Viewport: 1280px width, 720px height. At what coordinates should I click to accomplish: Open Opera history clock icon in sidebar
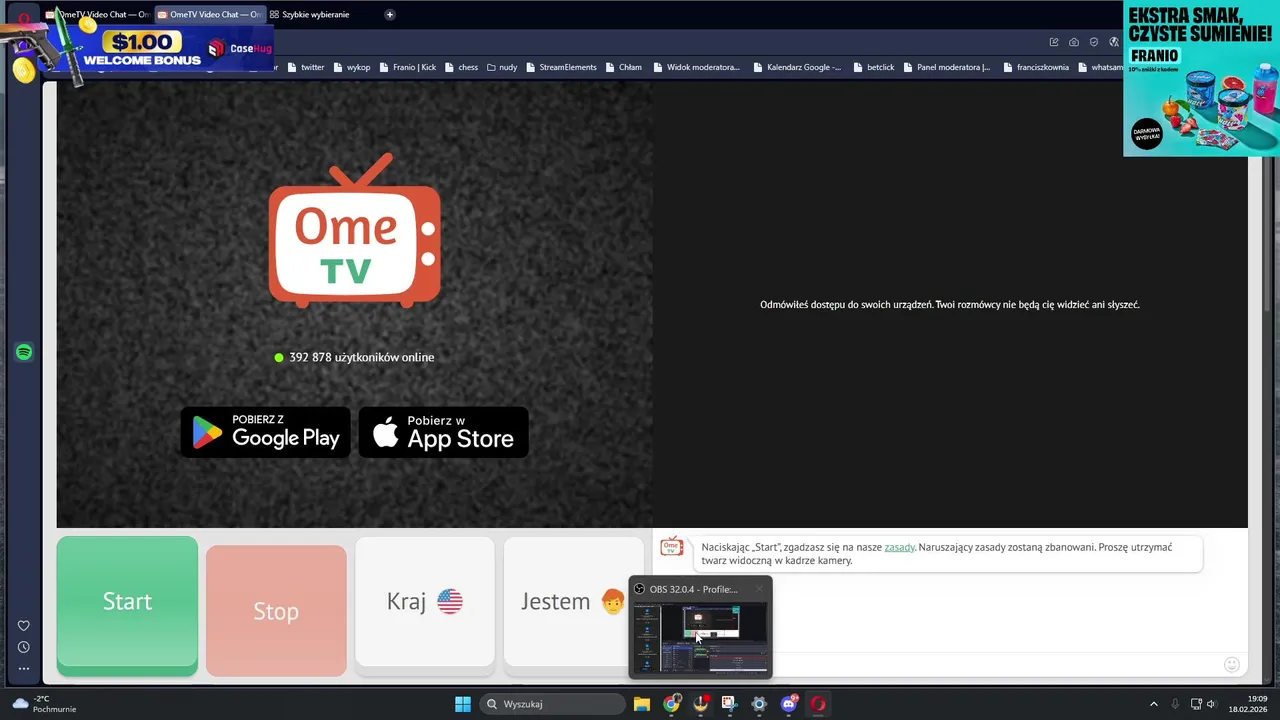(x=24, y=647)
